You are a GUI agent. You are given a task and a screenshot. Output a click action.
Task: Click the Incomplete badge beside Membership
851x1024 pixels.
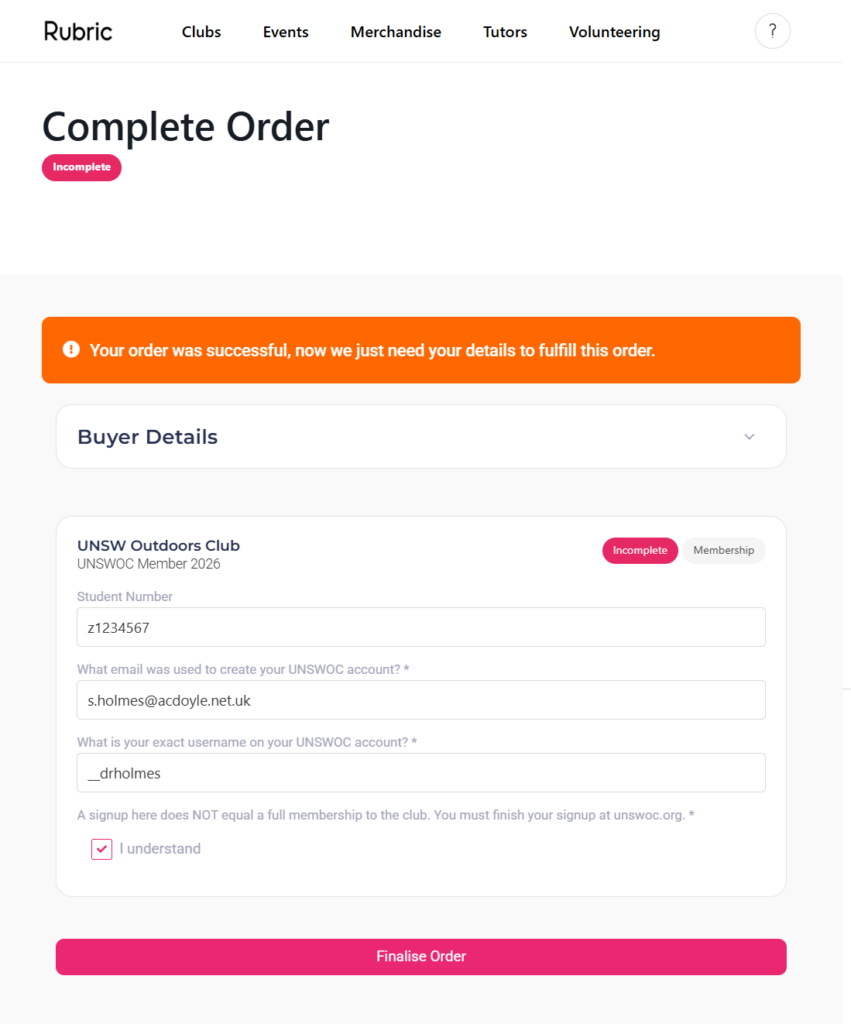point(639,551)
